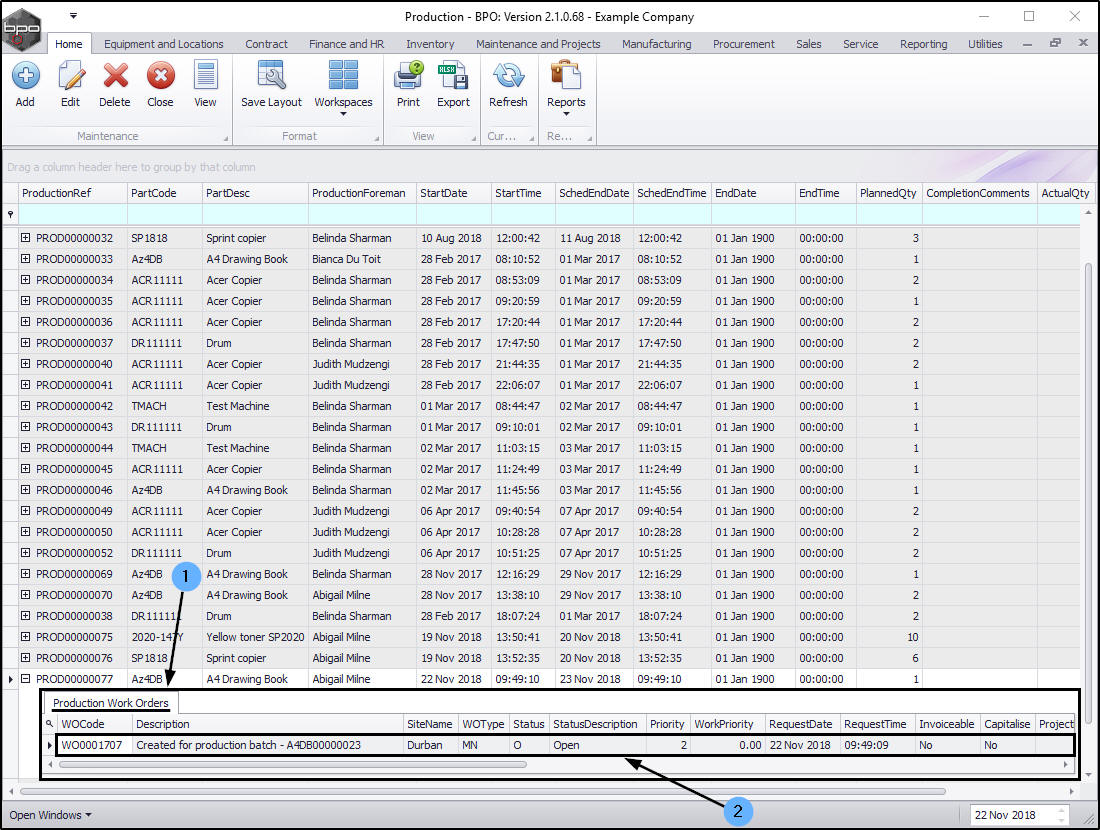Open the View record icon
The height and width of the screenshot is (830, 1100).
coord(205,77)
